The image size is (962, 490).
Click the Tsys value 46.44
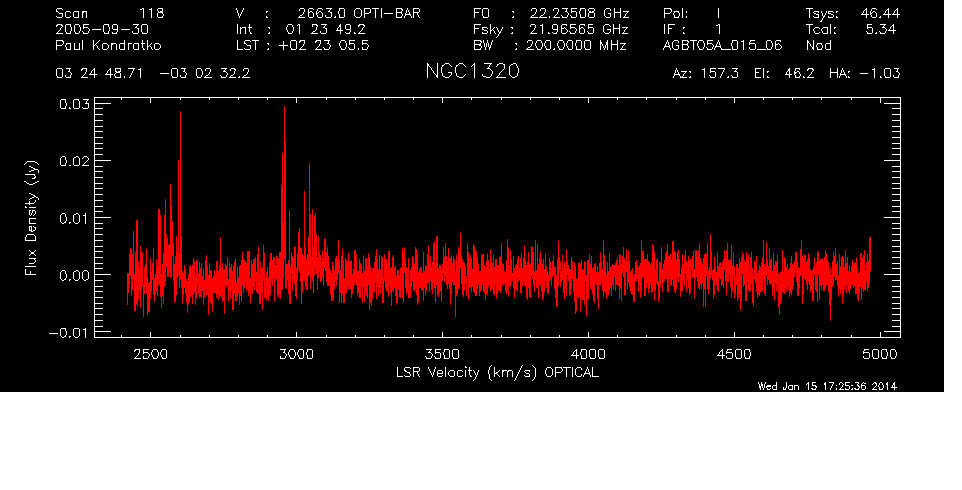[x=879, y=13]
